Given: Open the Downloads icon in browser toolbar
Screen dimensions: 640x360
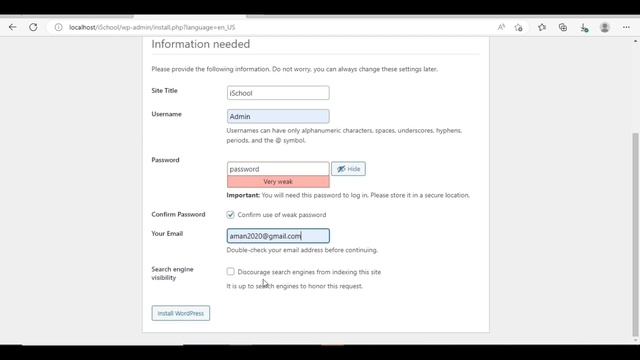Looking at the screenshot, I should [584, 27].
